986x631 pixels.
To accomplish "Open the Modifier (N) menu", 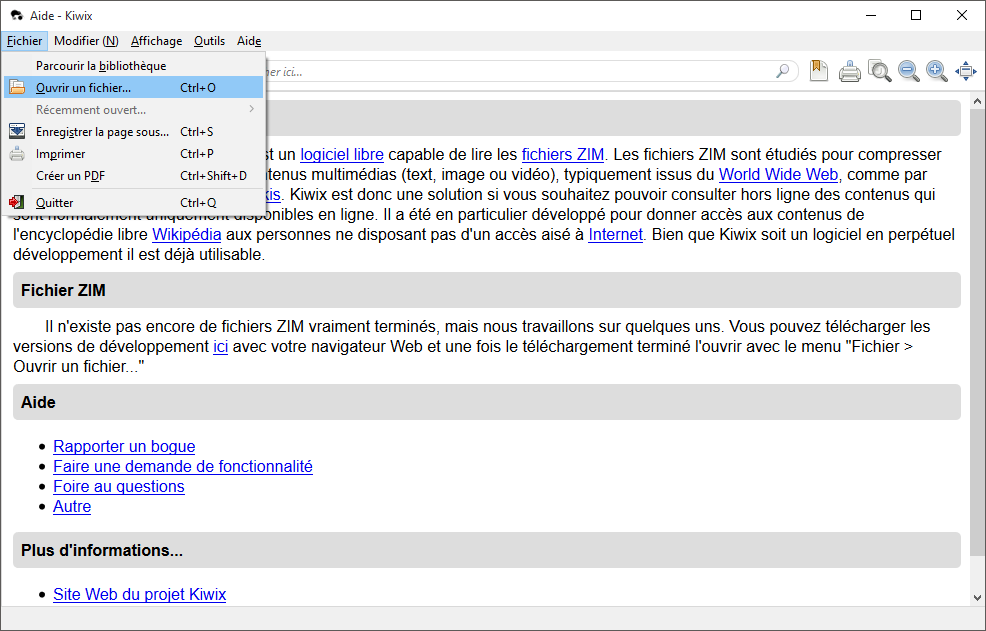I will (86, 41).
